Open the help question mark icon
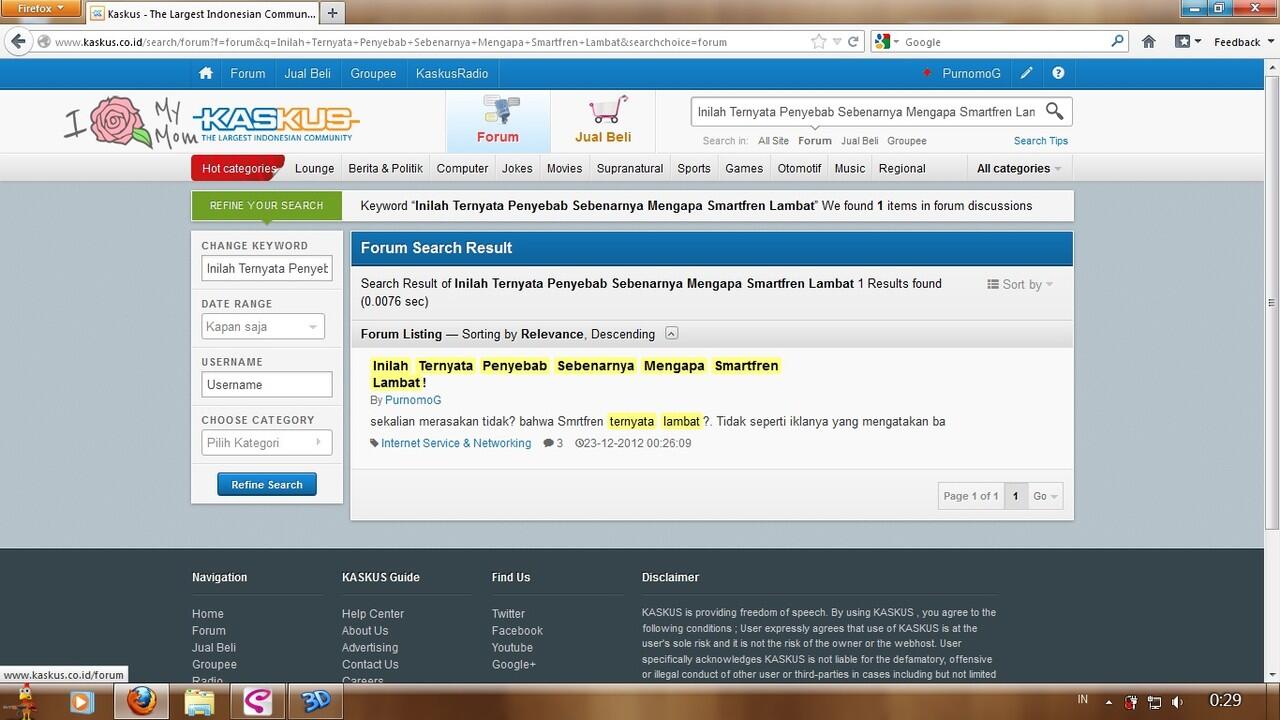The width and height of the screenshot is (1280, 720). click(x=1058, y=73)
